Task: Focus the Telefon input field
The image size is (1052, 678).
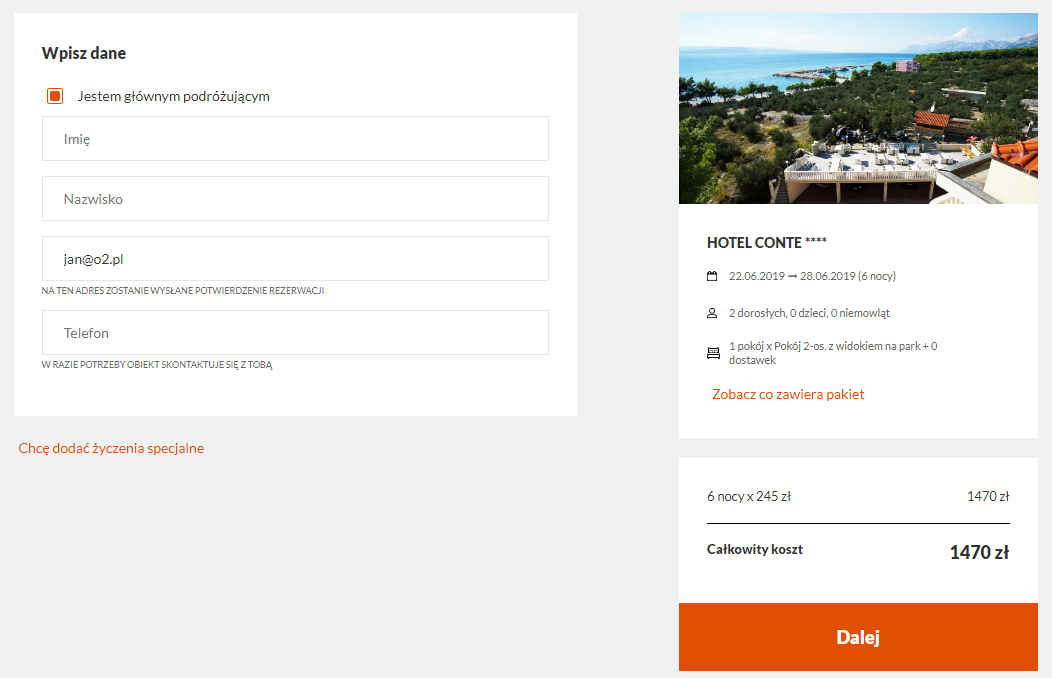Action: pos(295,333)
